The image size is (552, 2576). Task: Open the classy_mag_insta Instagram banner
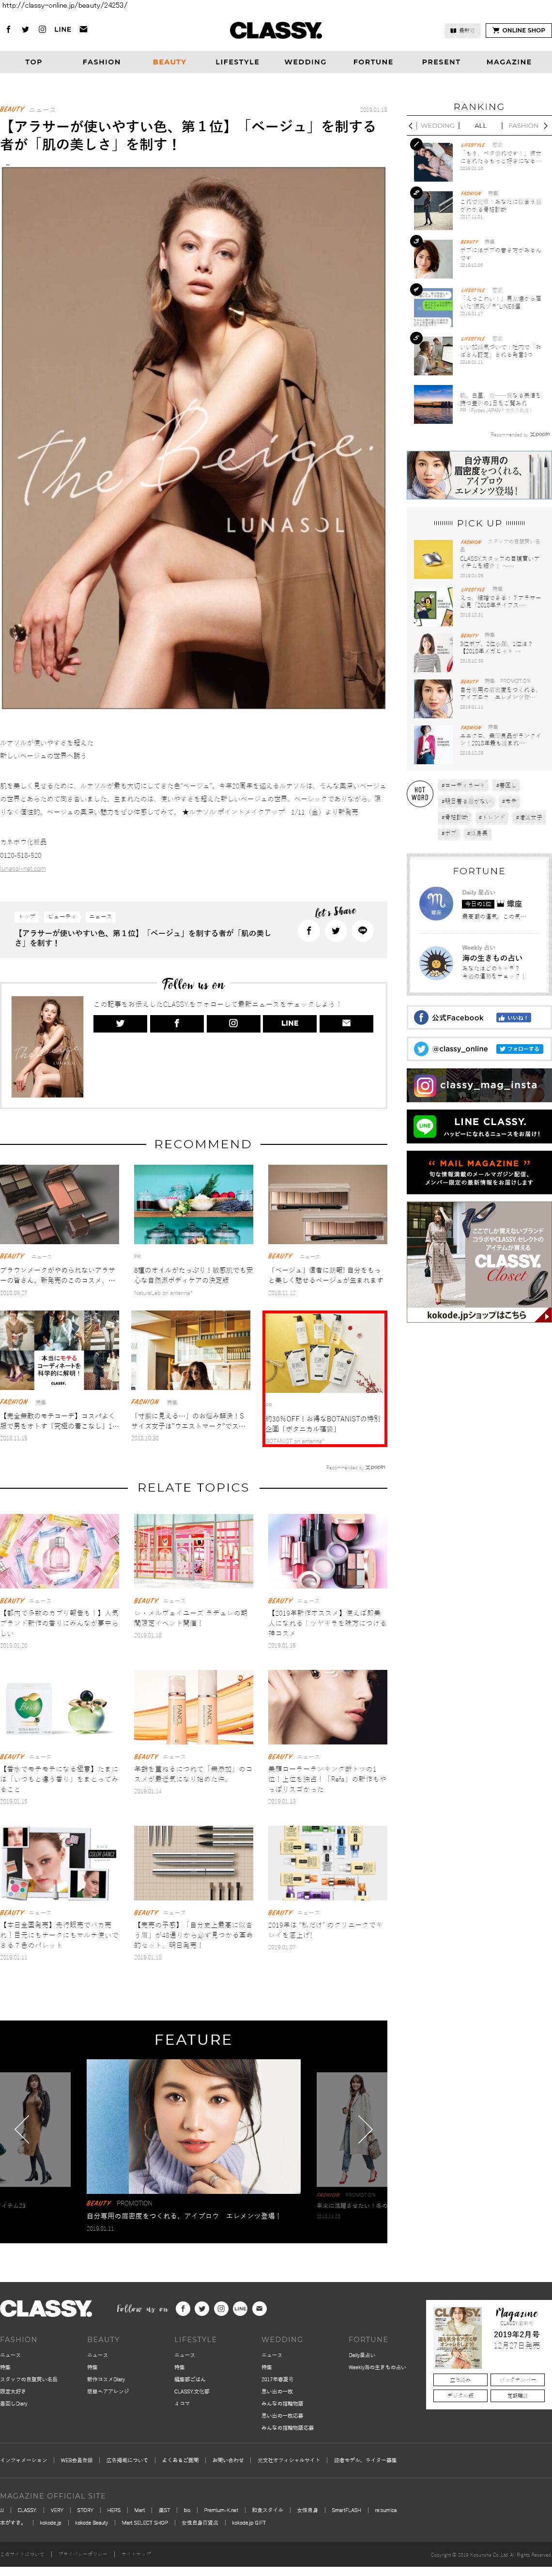tap(479, 1085)
